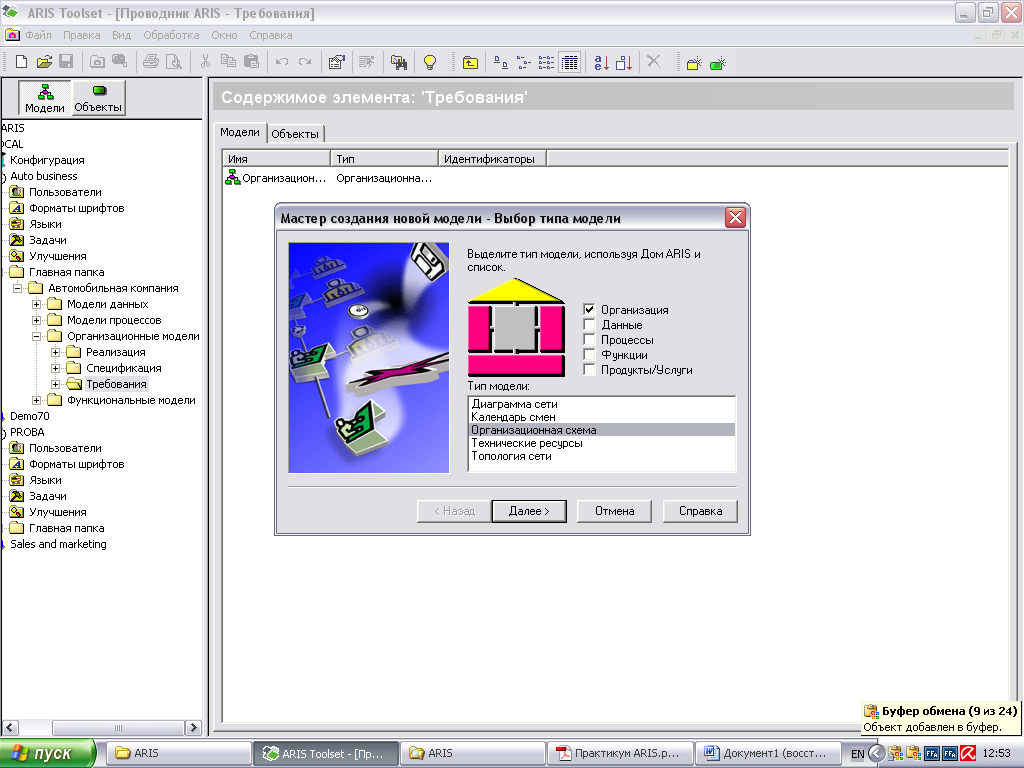The width and height of the screenshot is (1024, 768).
Task: Expand the Требования folder
Action: point(56,384)
